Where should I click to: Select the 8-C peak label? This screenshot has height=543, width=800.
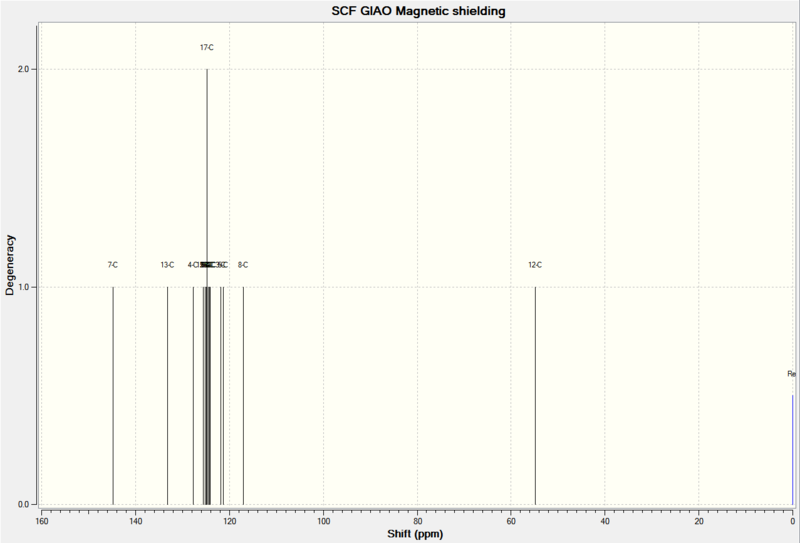pos(243,265)
